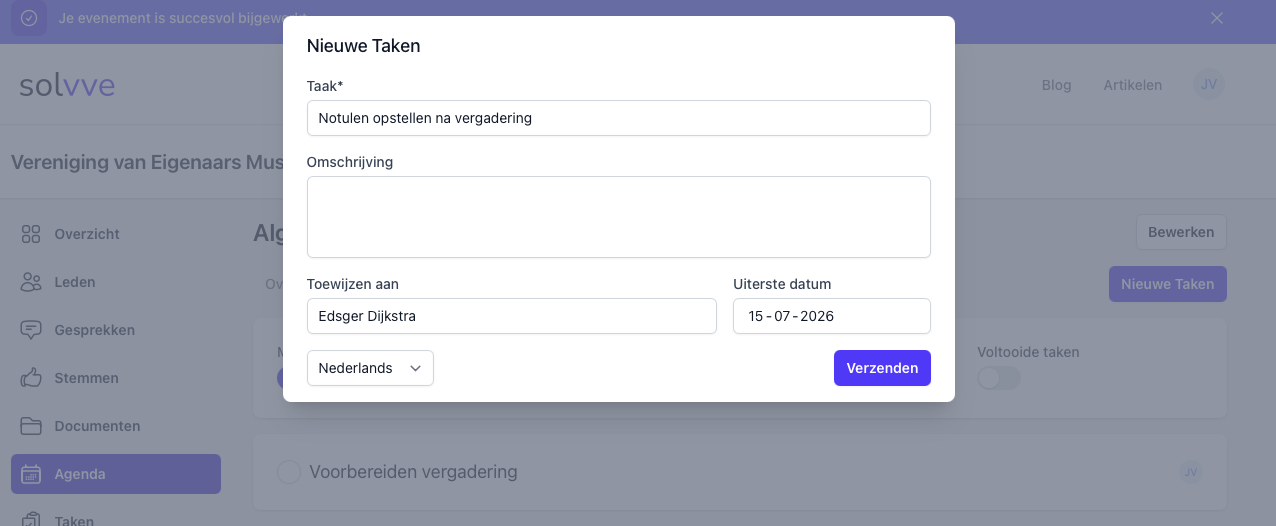The width and height of the screenshot is (1276, 526).
Task: Go to the Blog menu item
Action: (x=1056, y=85)
